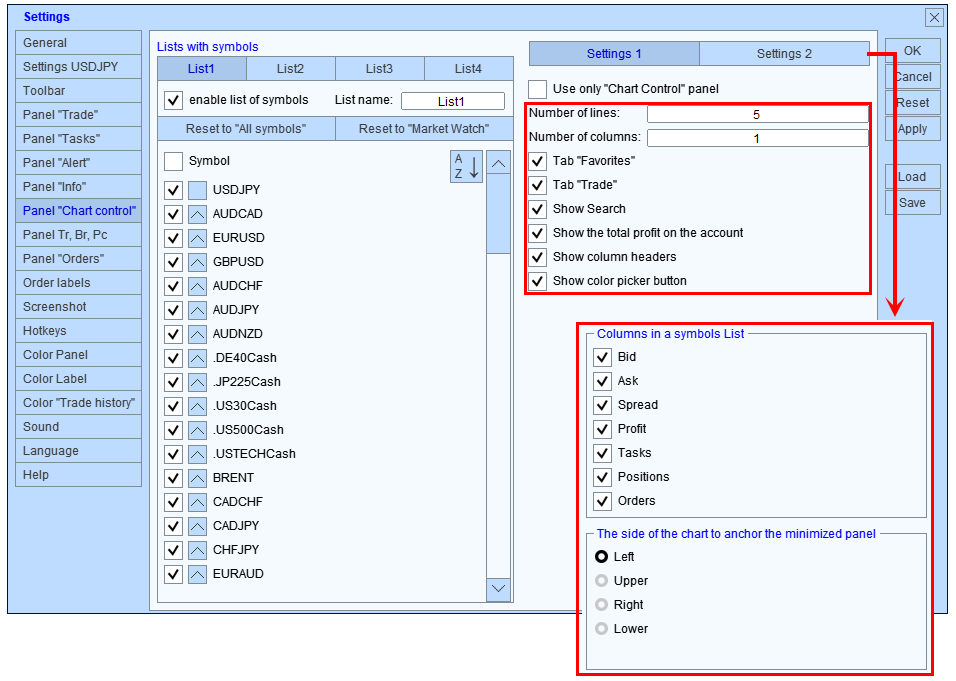Disable the Spread column checkbox
The height and width of the screenshot is (681, 956).
click(602, 405)
